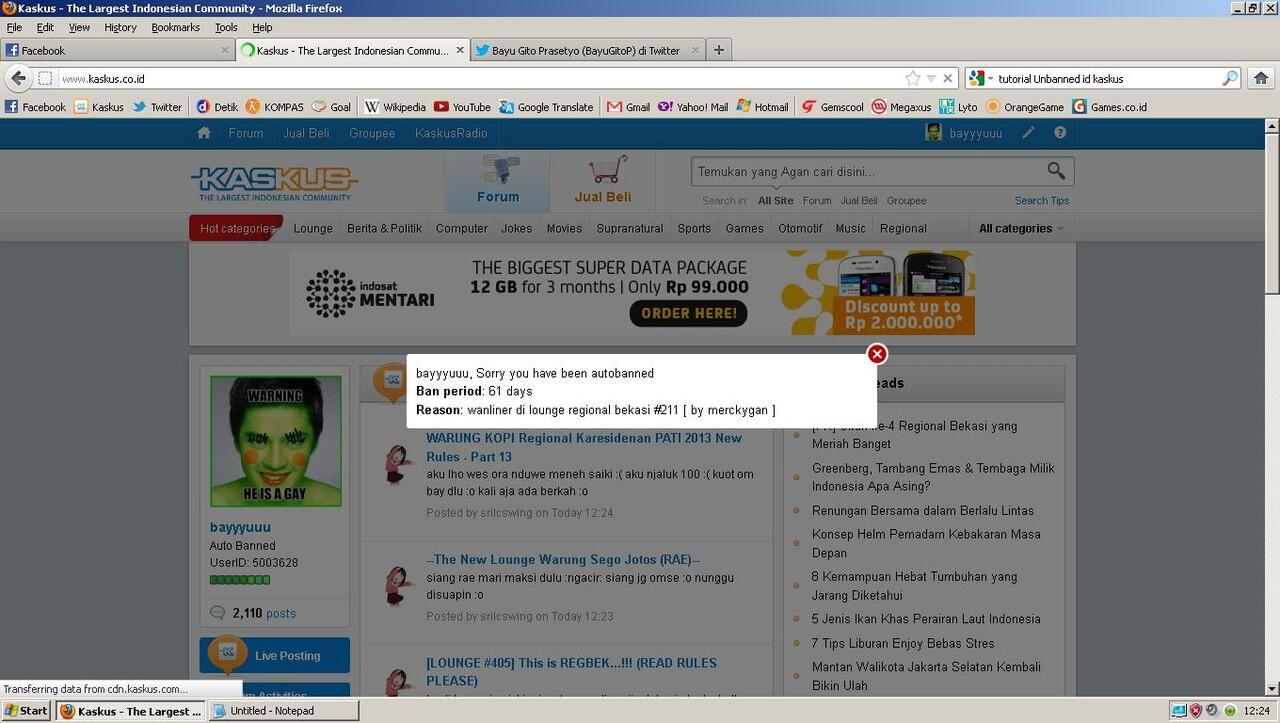Click bayyyuuu profile avatar image

coord(275,441)
